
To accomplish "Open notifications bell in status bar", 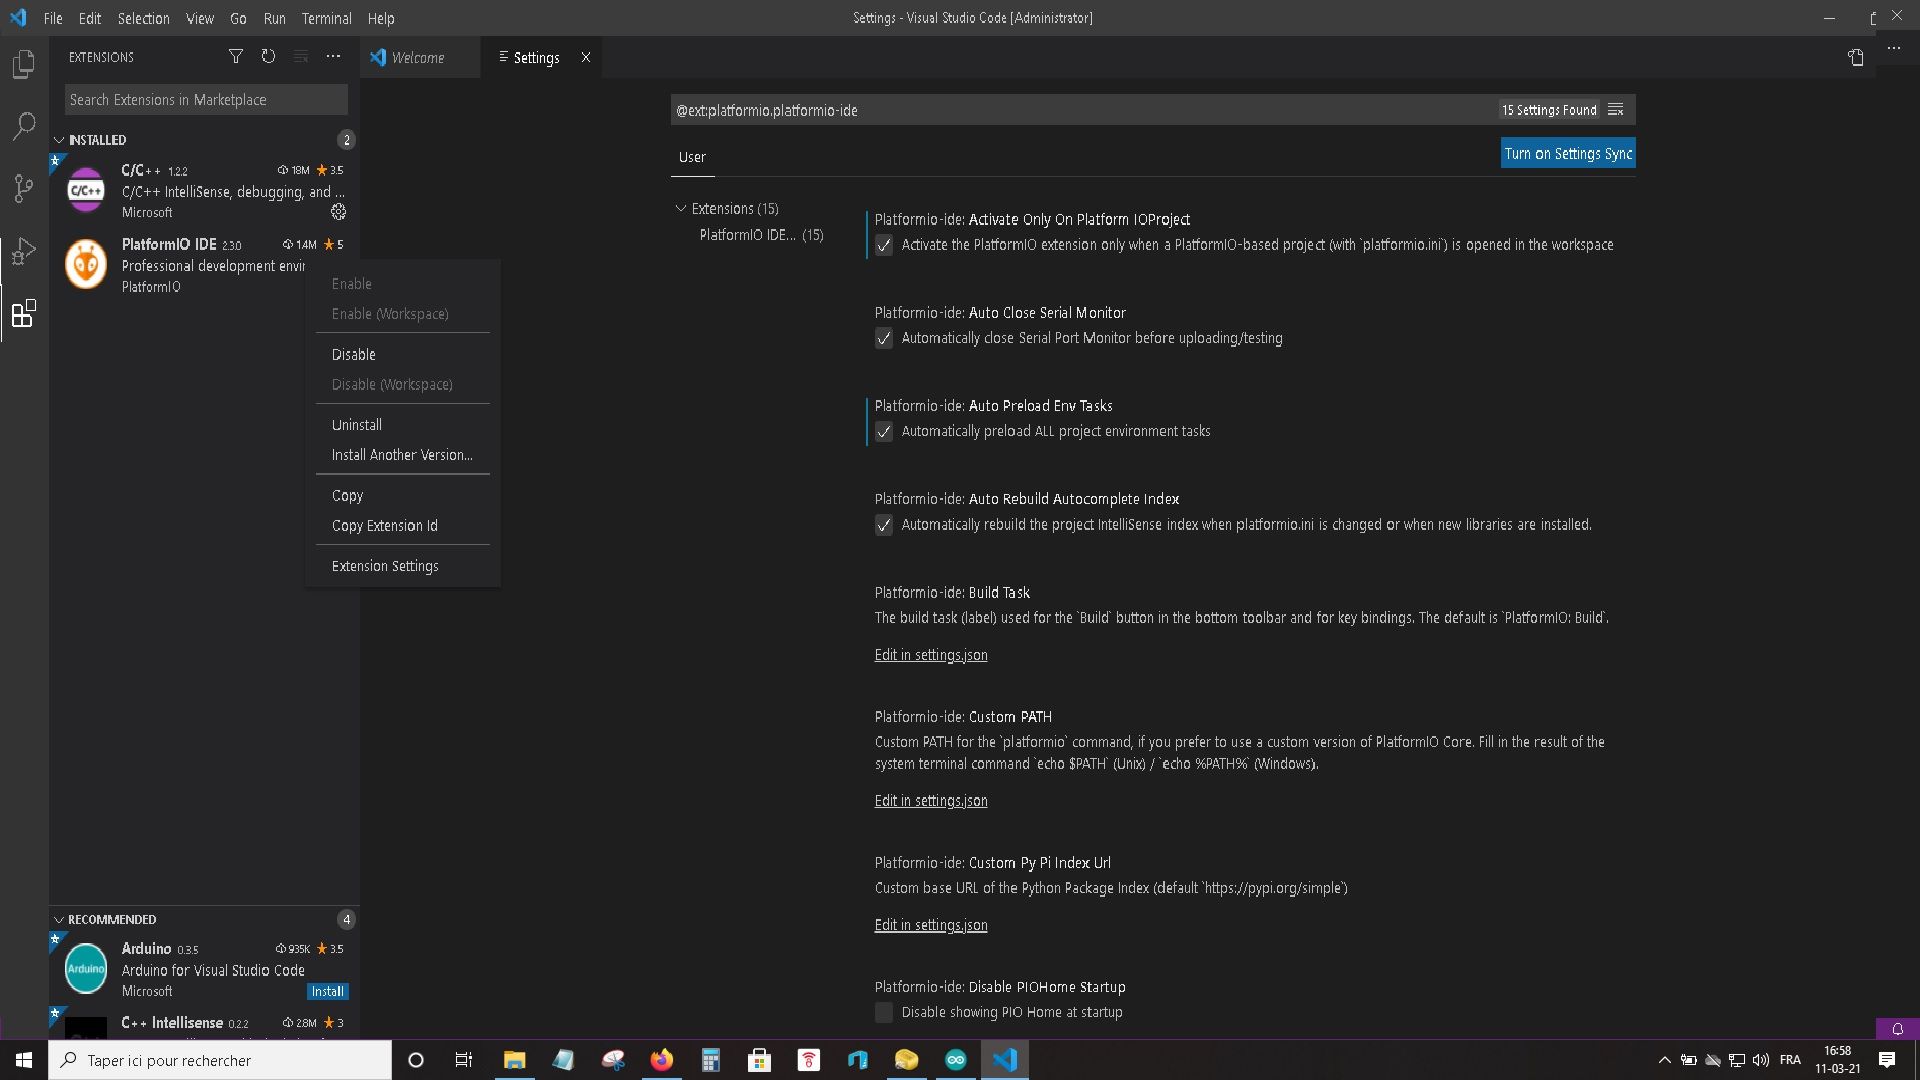I will tap(1897, 1029).
